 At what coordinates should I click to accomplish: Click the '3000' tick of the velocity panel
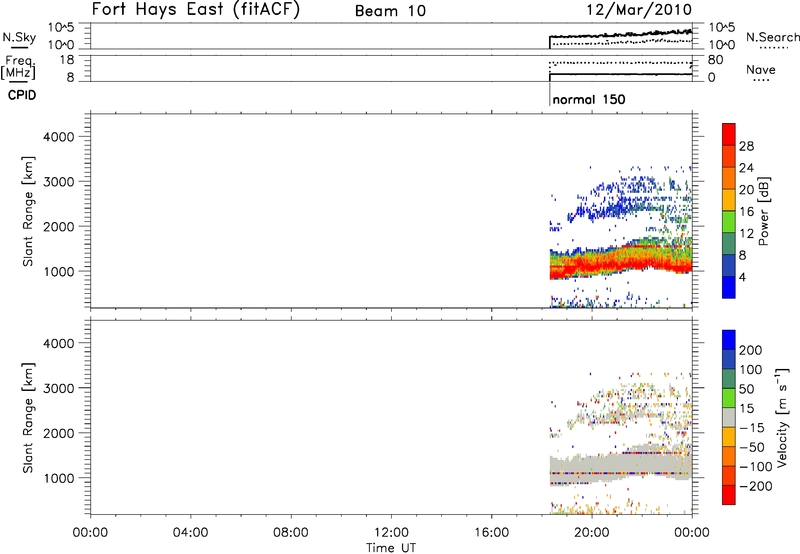pos(59,388)
